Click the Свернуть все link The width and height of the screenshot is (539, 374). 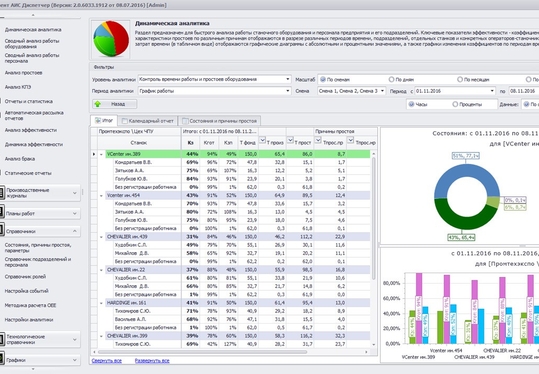point(107,361)
